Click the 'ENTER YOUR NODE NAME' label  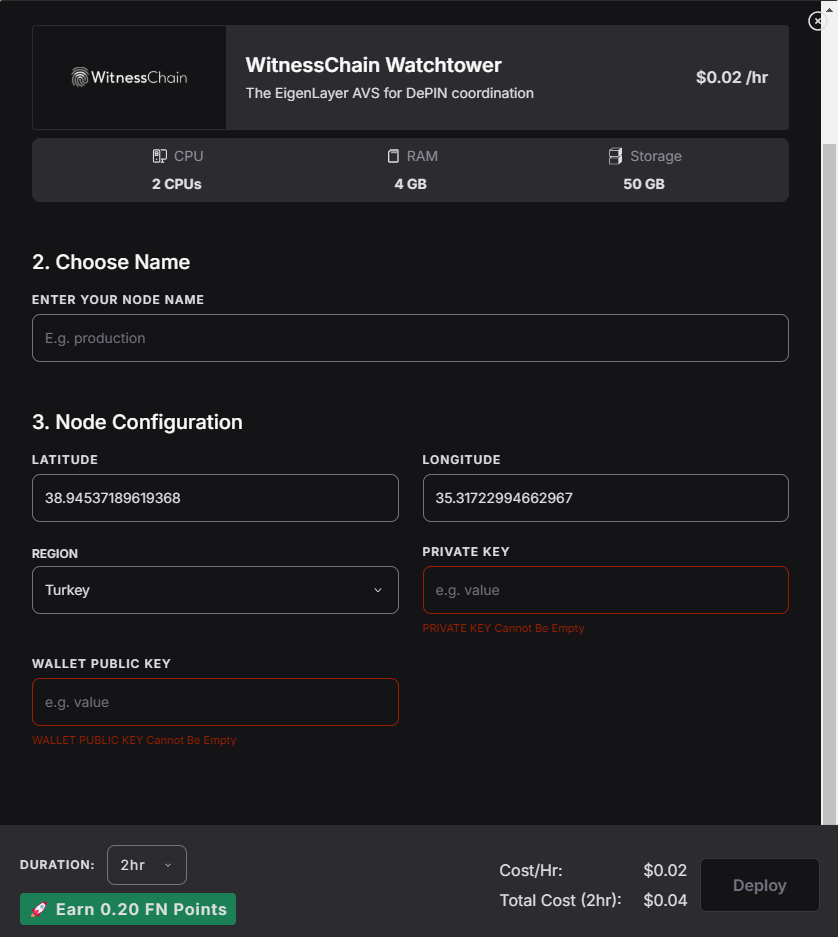(x=118, y=300)
